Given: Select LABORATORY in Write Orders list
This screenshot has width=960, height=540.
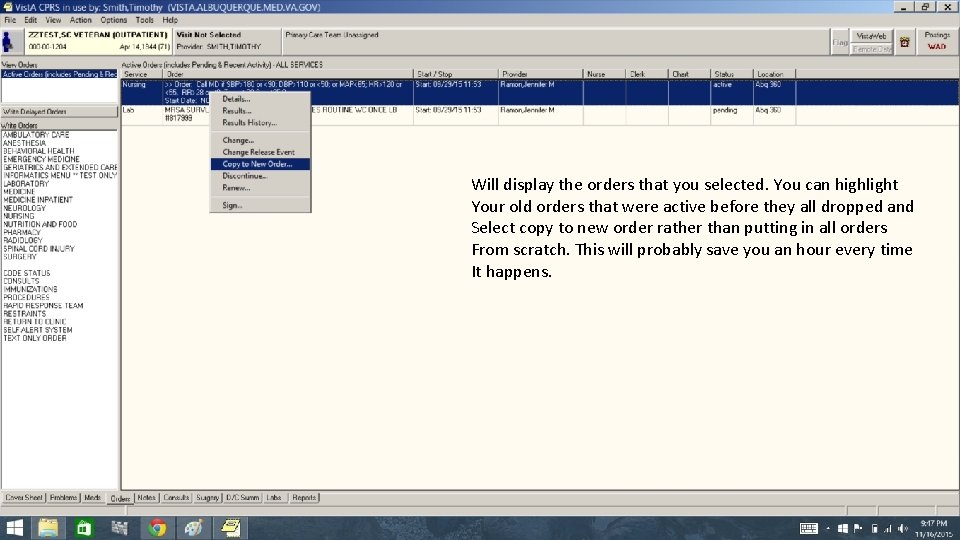Looking at the screenshot, I should point(26,184).
